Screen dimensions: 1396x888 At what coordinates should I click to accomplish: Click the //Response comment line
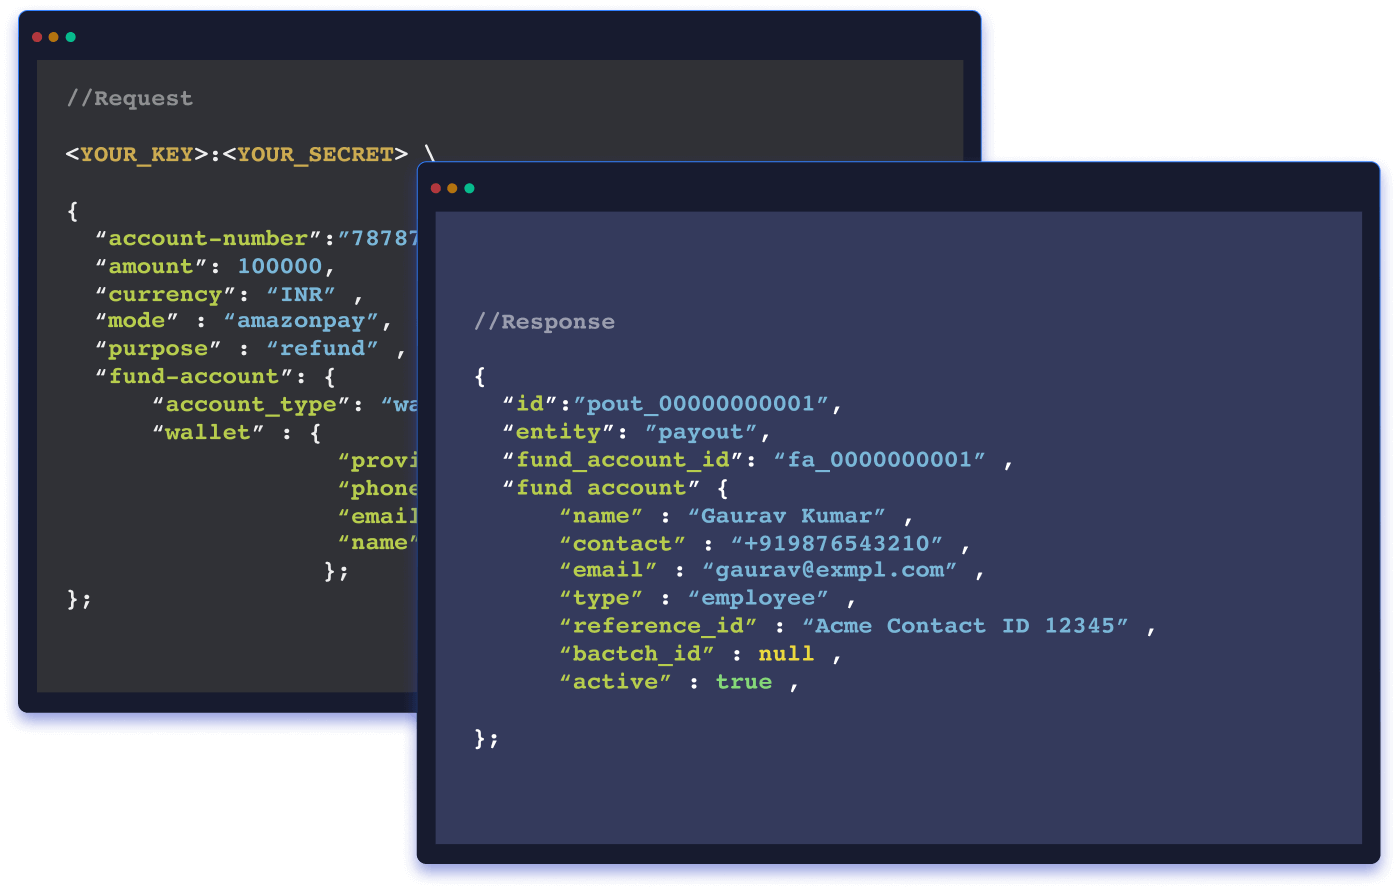[x=544, y=322]
